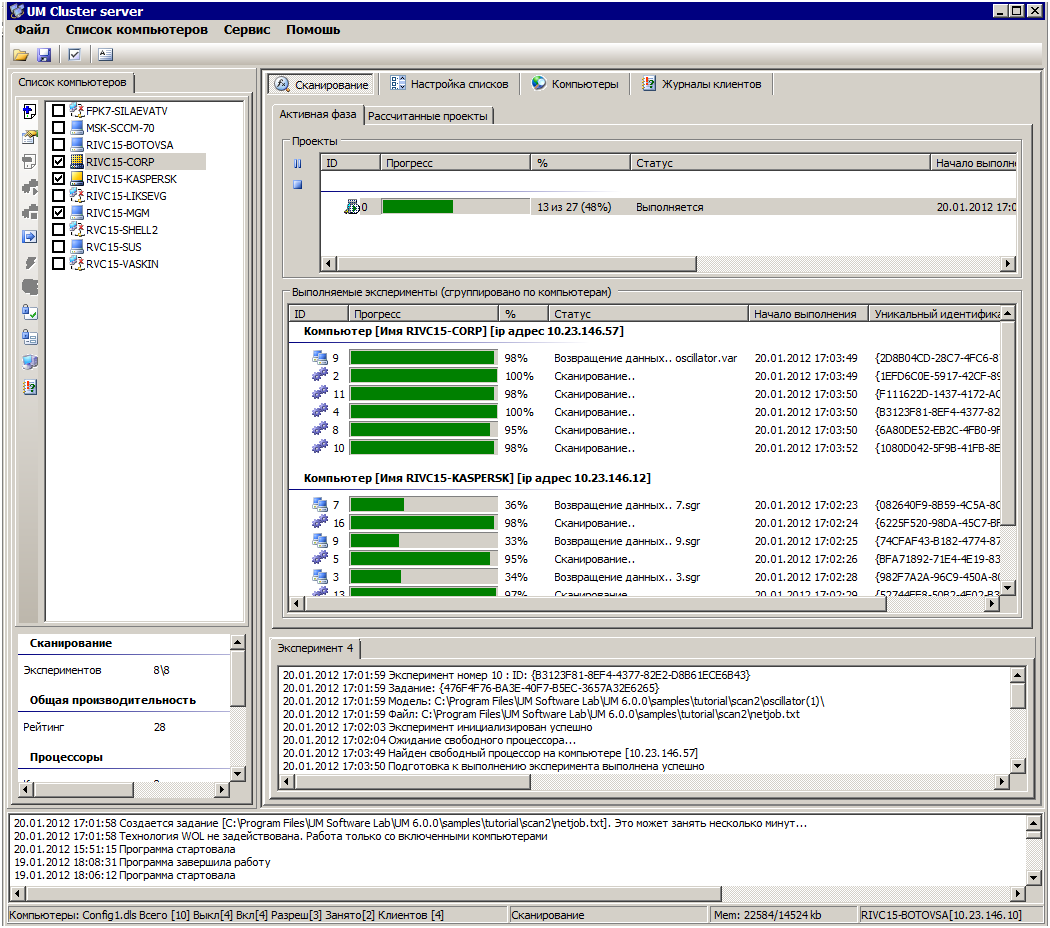1050x928 pixels.
Task: Check the RVC15-SUS checkbox
Action: (x=58, y=246)
